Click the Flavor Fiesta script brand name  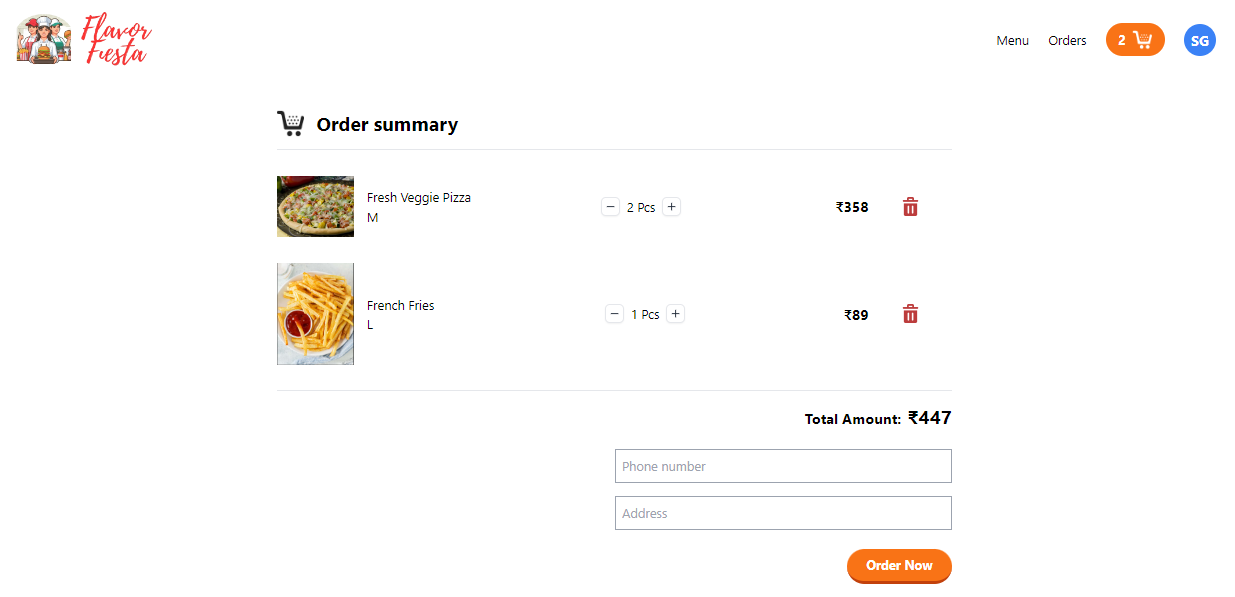click(x=117, y=40)
